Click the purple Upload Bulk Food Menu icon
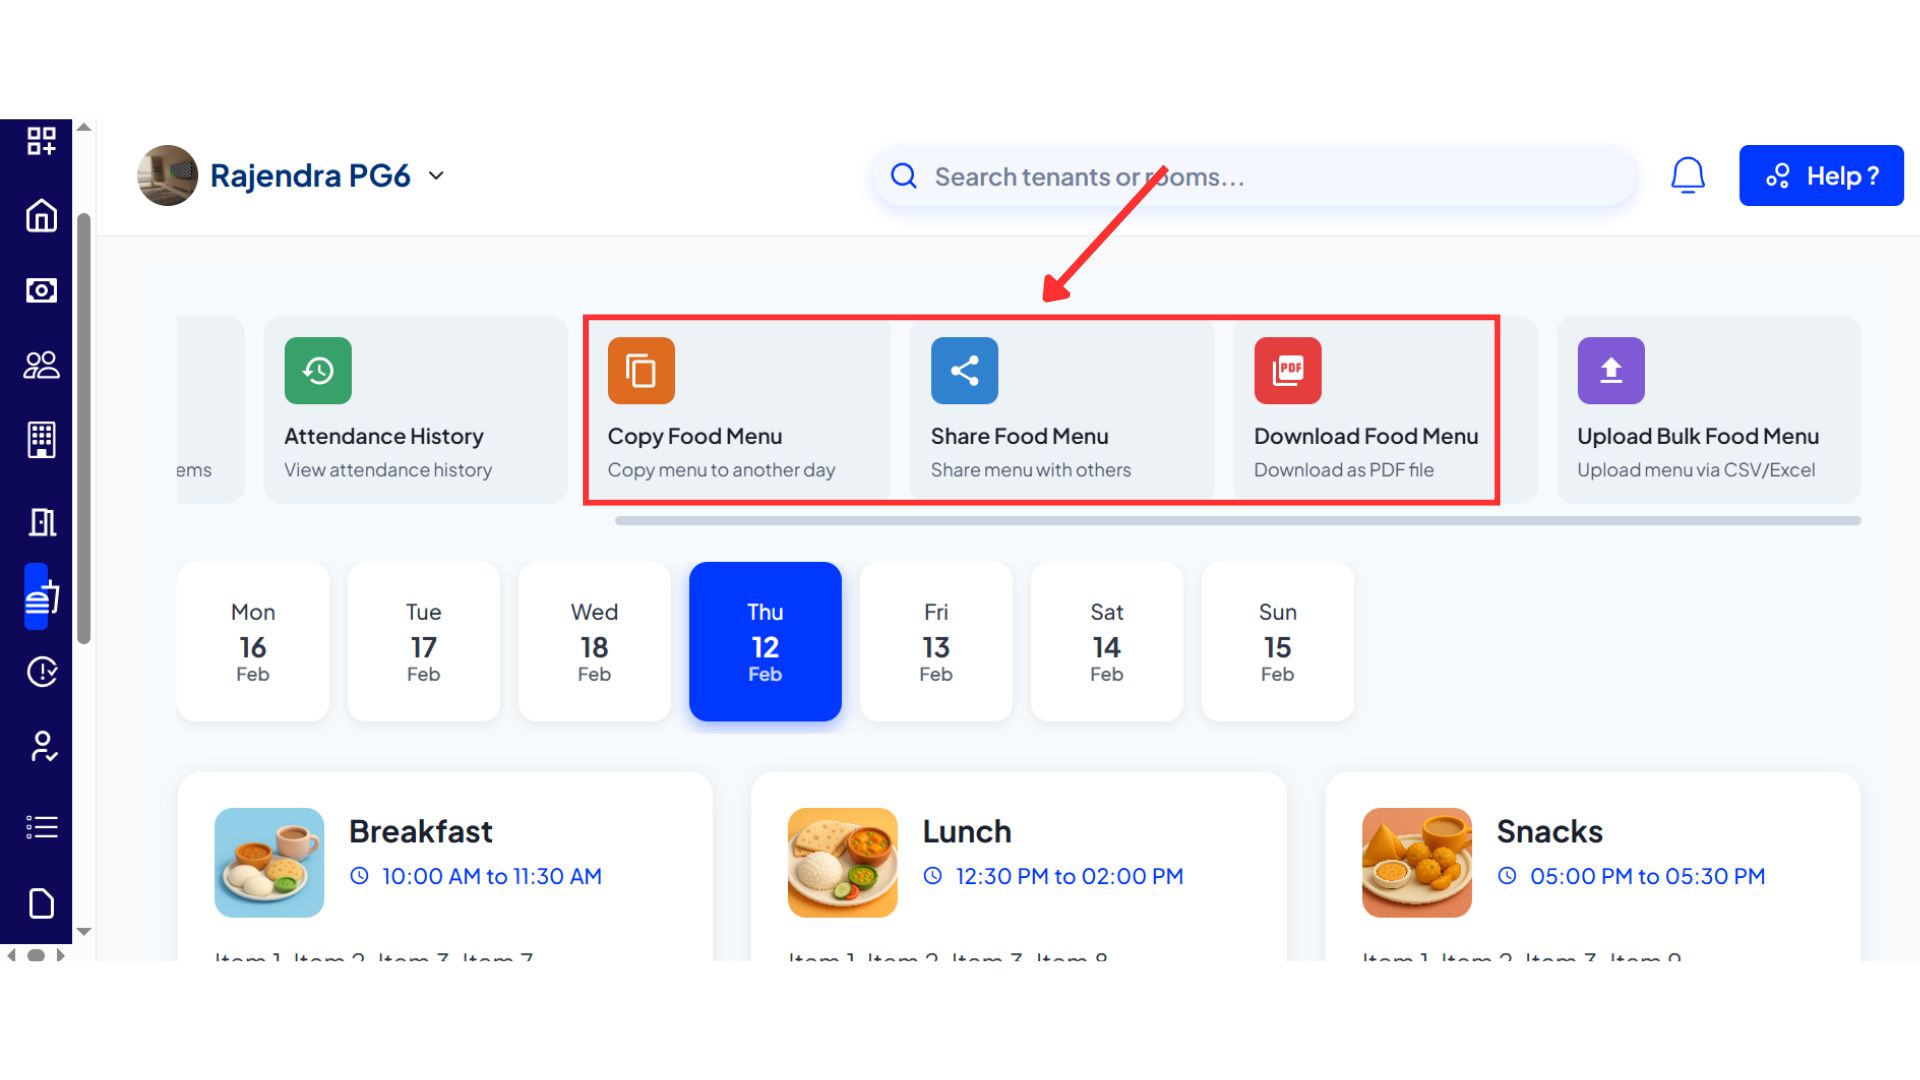The height and width of the screenshot is (1080, 1920). [1610, 371]
